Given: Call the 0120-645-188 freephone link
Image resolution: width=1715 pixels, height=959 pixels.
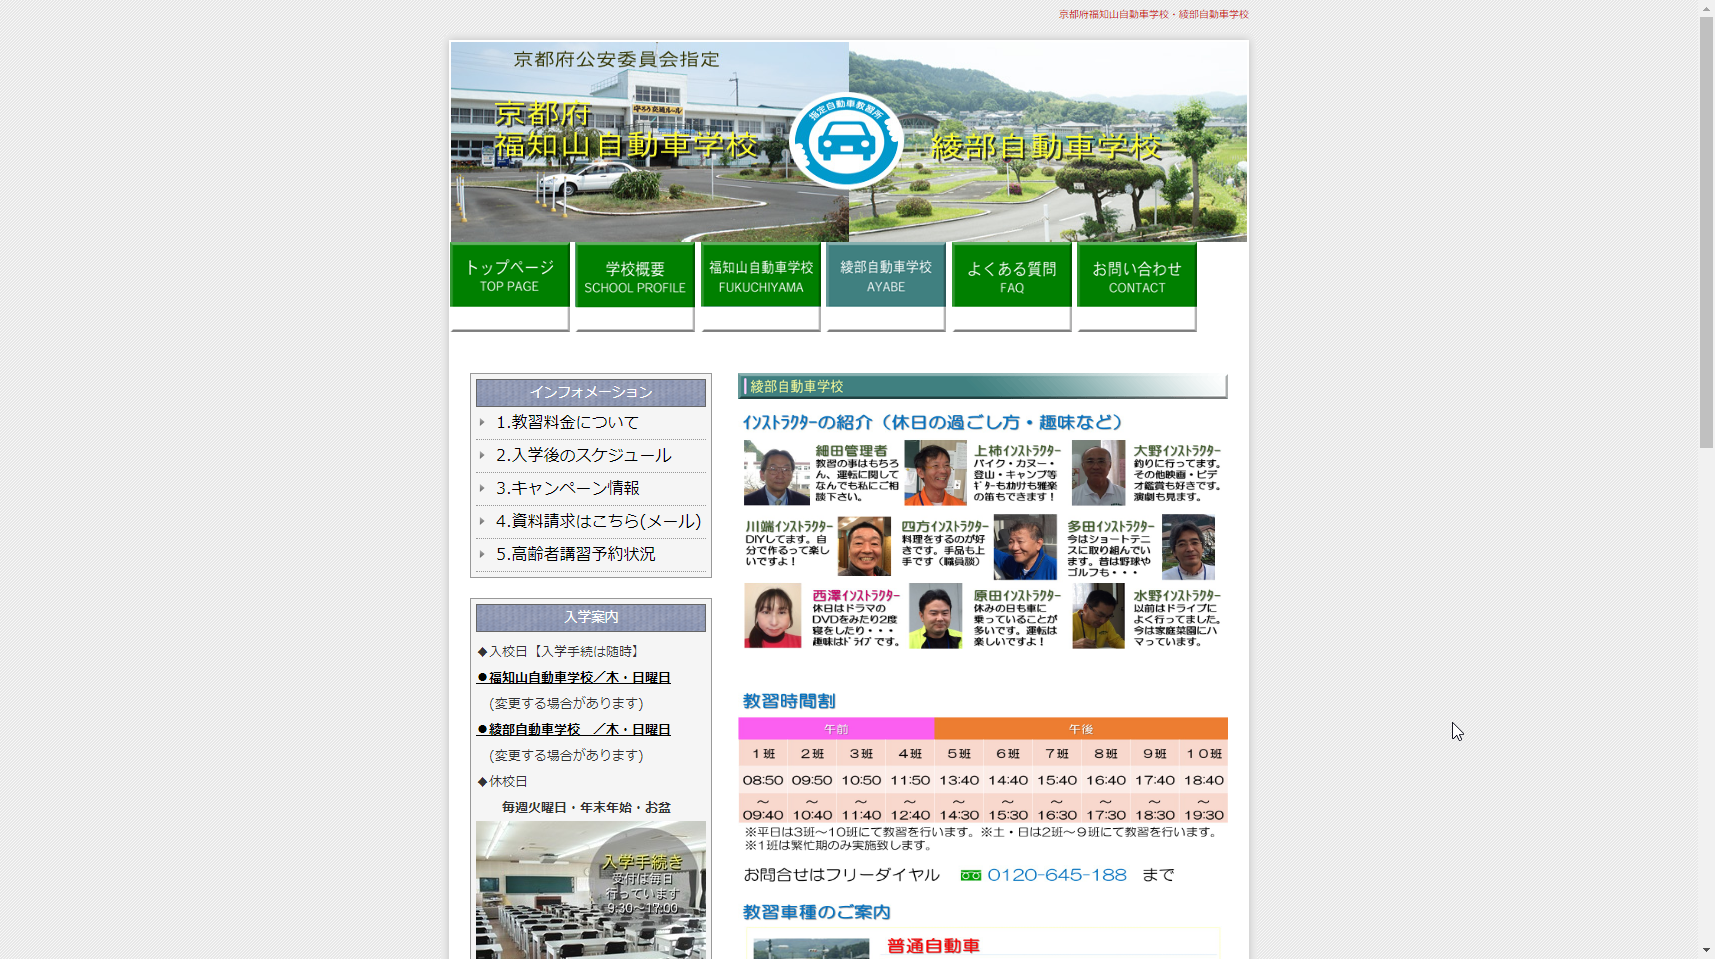Looking at the screenshot, I should (x=1055, y=874).
